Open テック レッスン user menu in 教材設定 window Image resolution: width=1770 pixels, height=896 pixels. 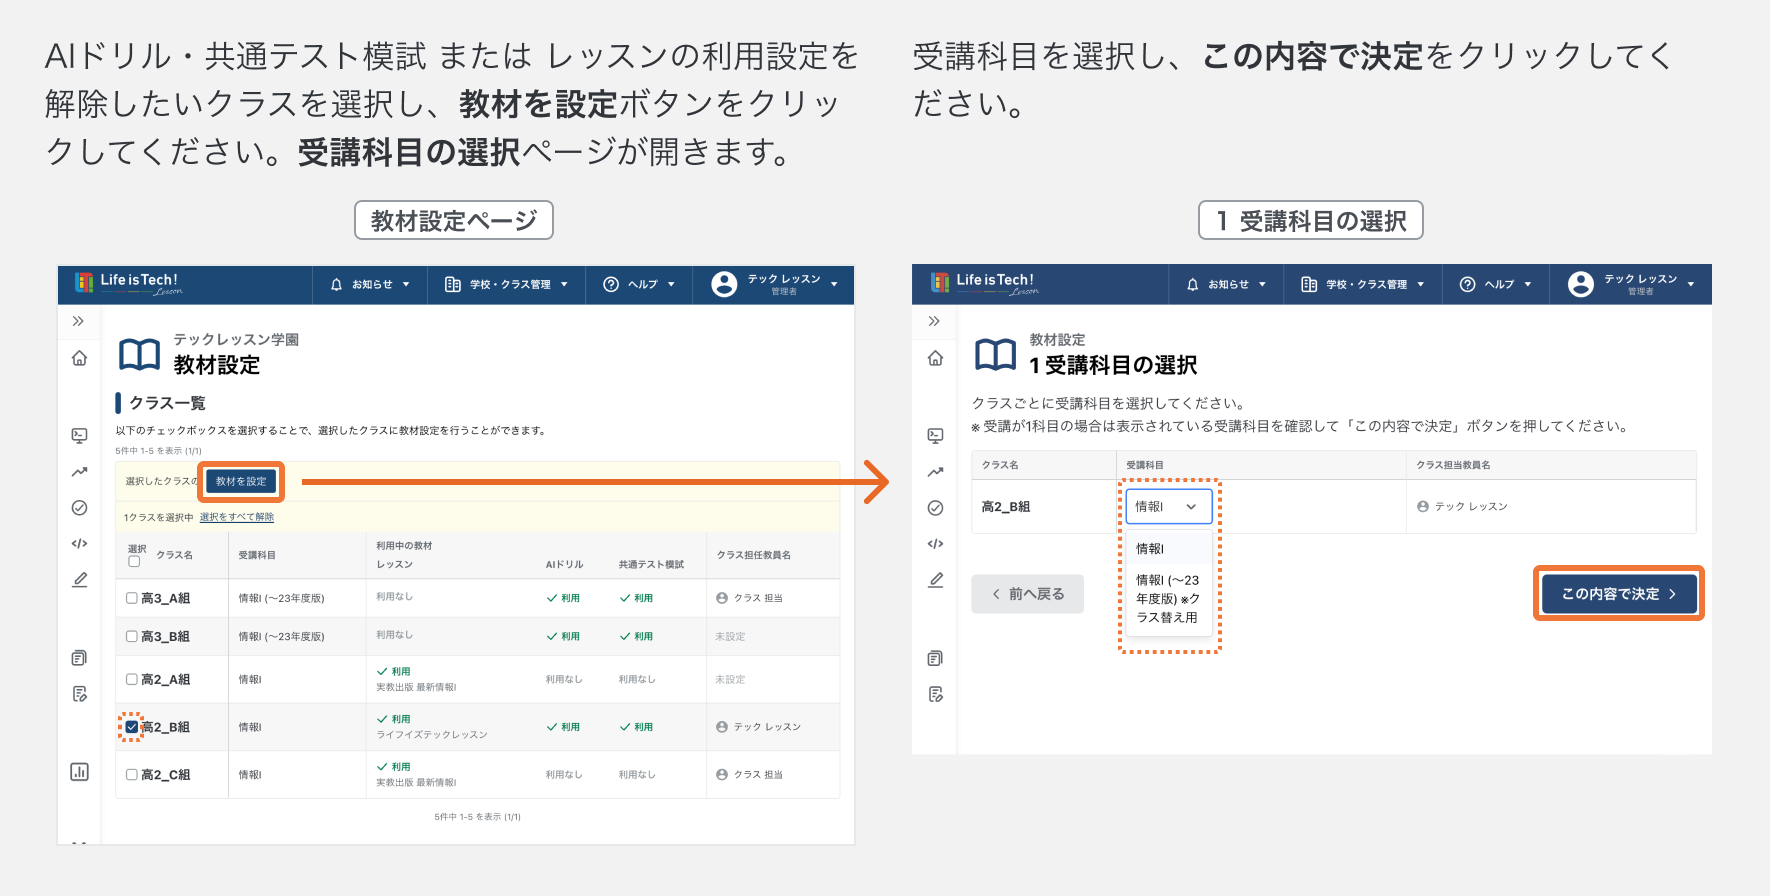tap(774, 285)
